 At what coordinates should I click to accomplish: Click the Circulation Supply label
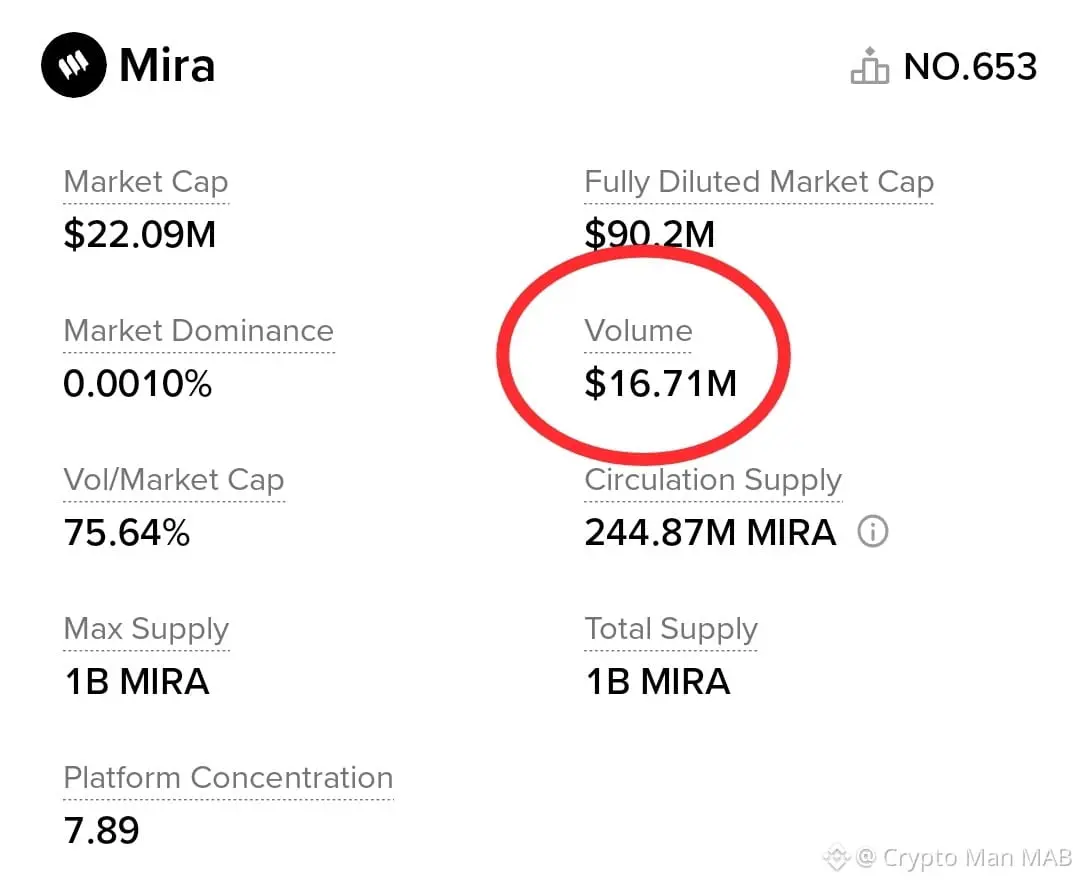pyautogui.click(x=713, y=480)
